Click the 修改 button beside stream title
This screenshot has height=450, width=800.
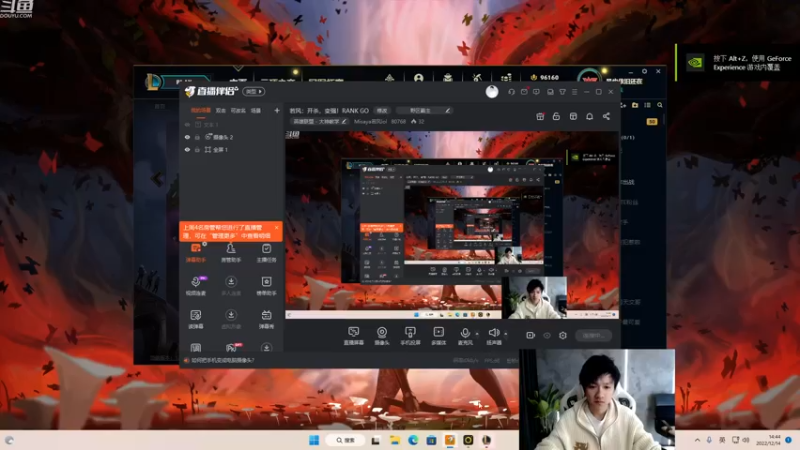tap(382, 110)
